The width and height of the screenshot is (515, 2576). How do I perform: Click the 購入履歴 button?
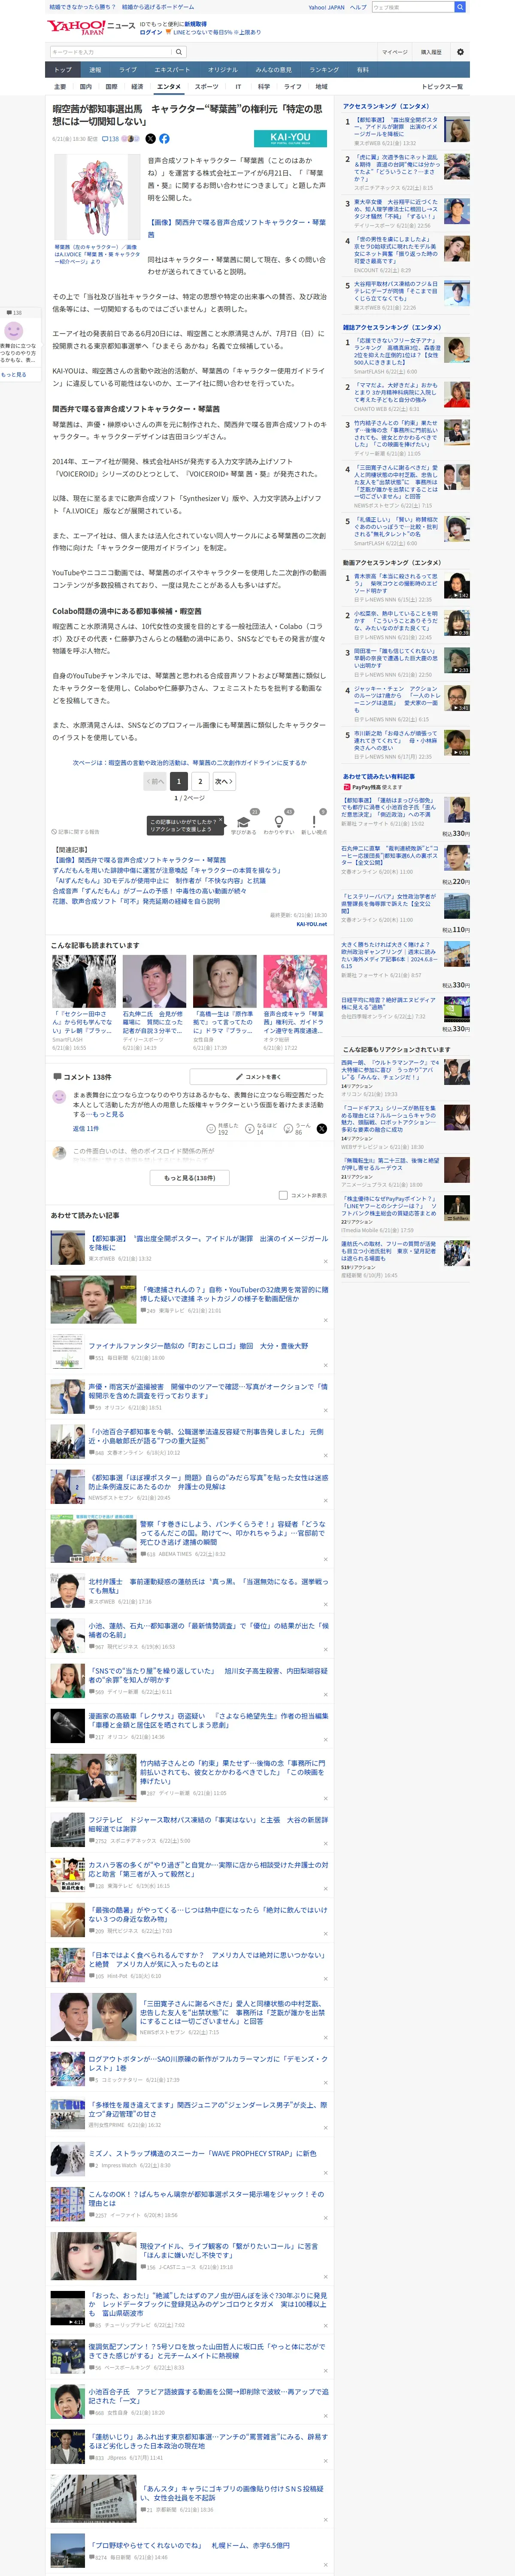pos(431,52)
